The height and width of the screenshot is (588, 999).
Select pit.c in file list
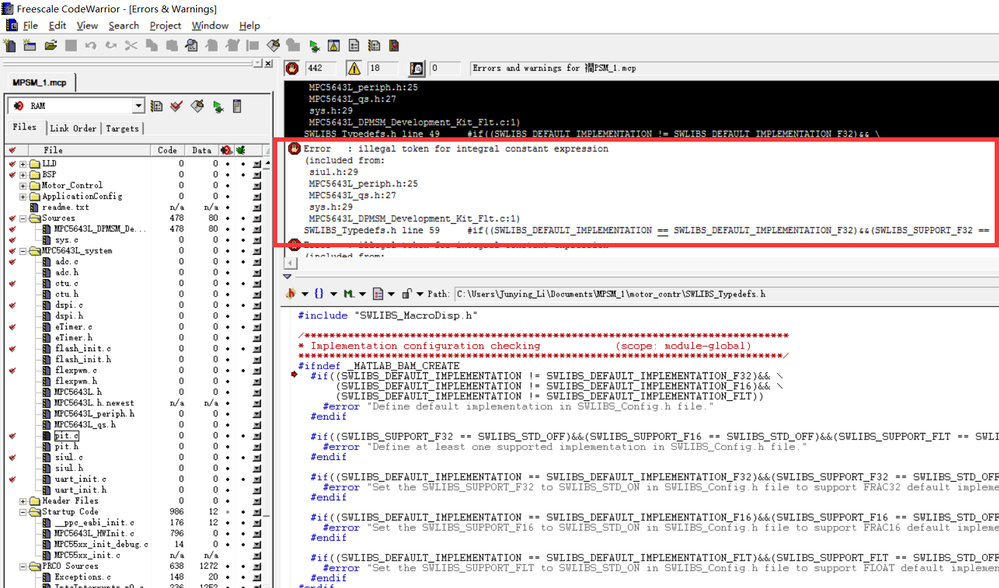(x=66, y=436)
